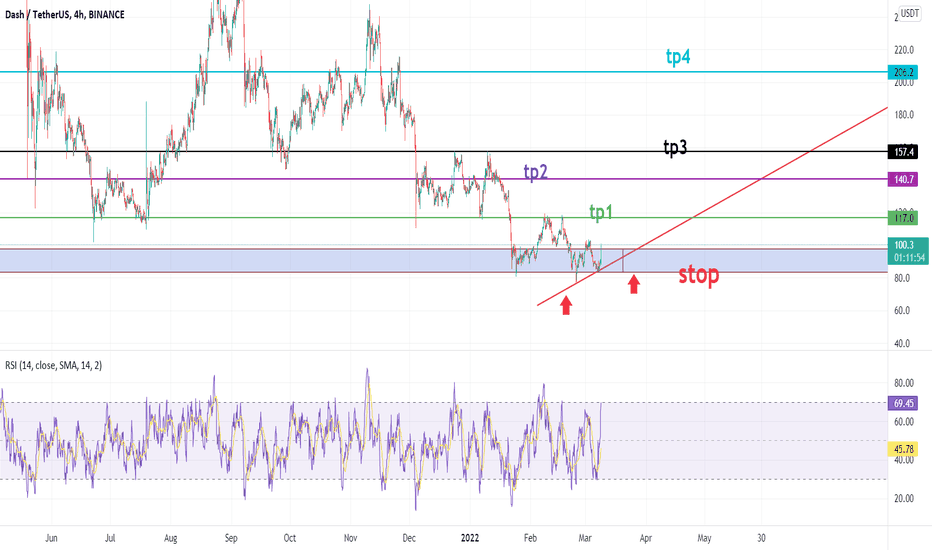Image resolution: width=932 pixels, height=550 pixels.
Task: Select the tp4 text label
Action: [678, 57]
